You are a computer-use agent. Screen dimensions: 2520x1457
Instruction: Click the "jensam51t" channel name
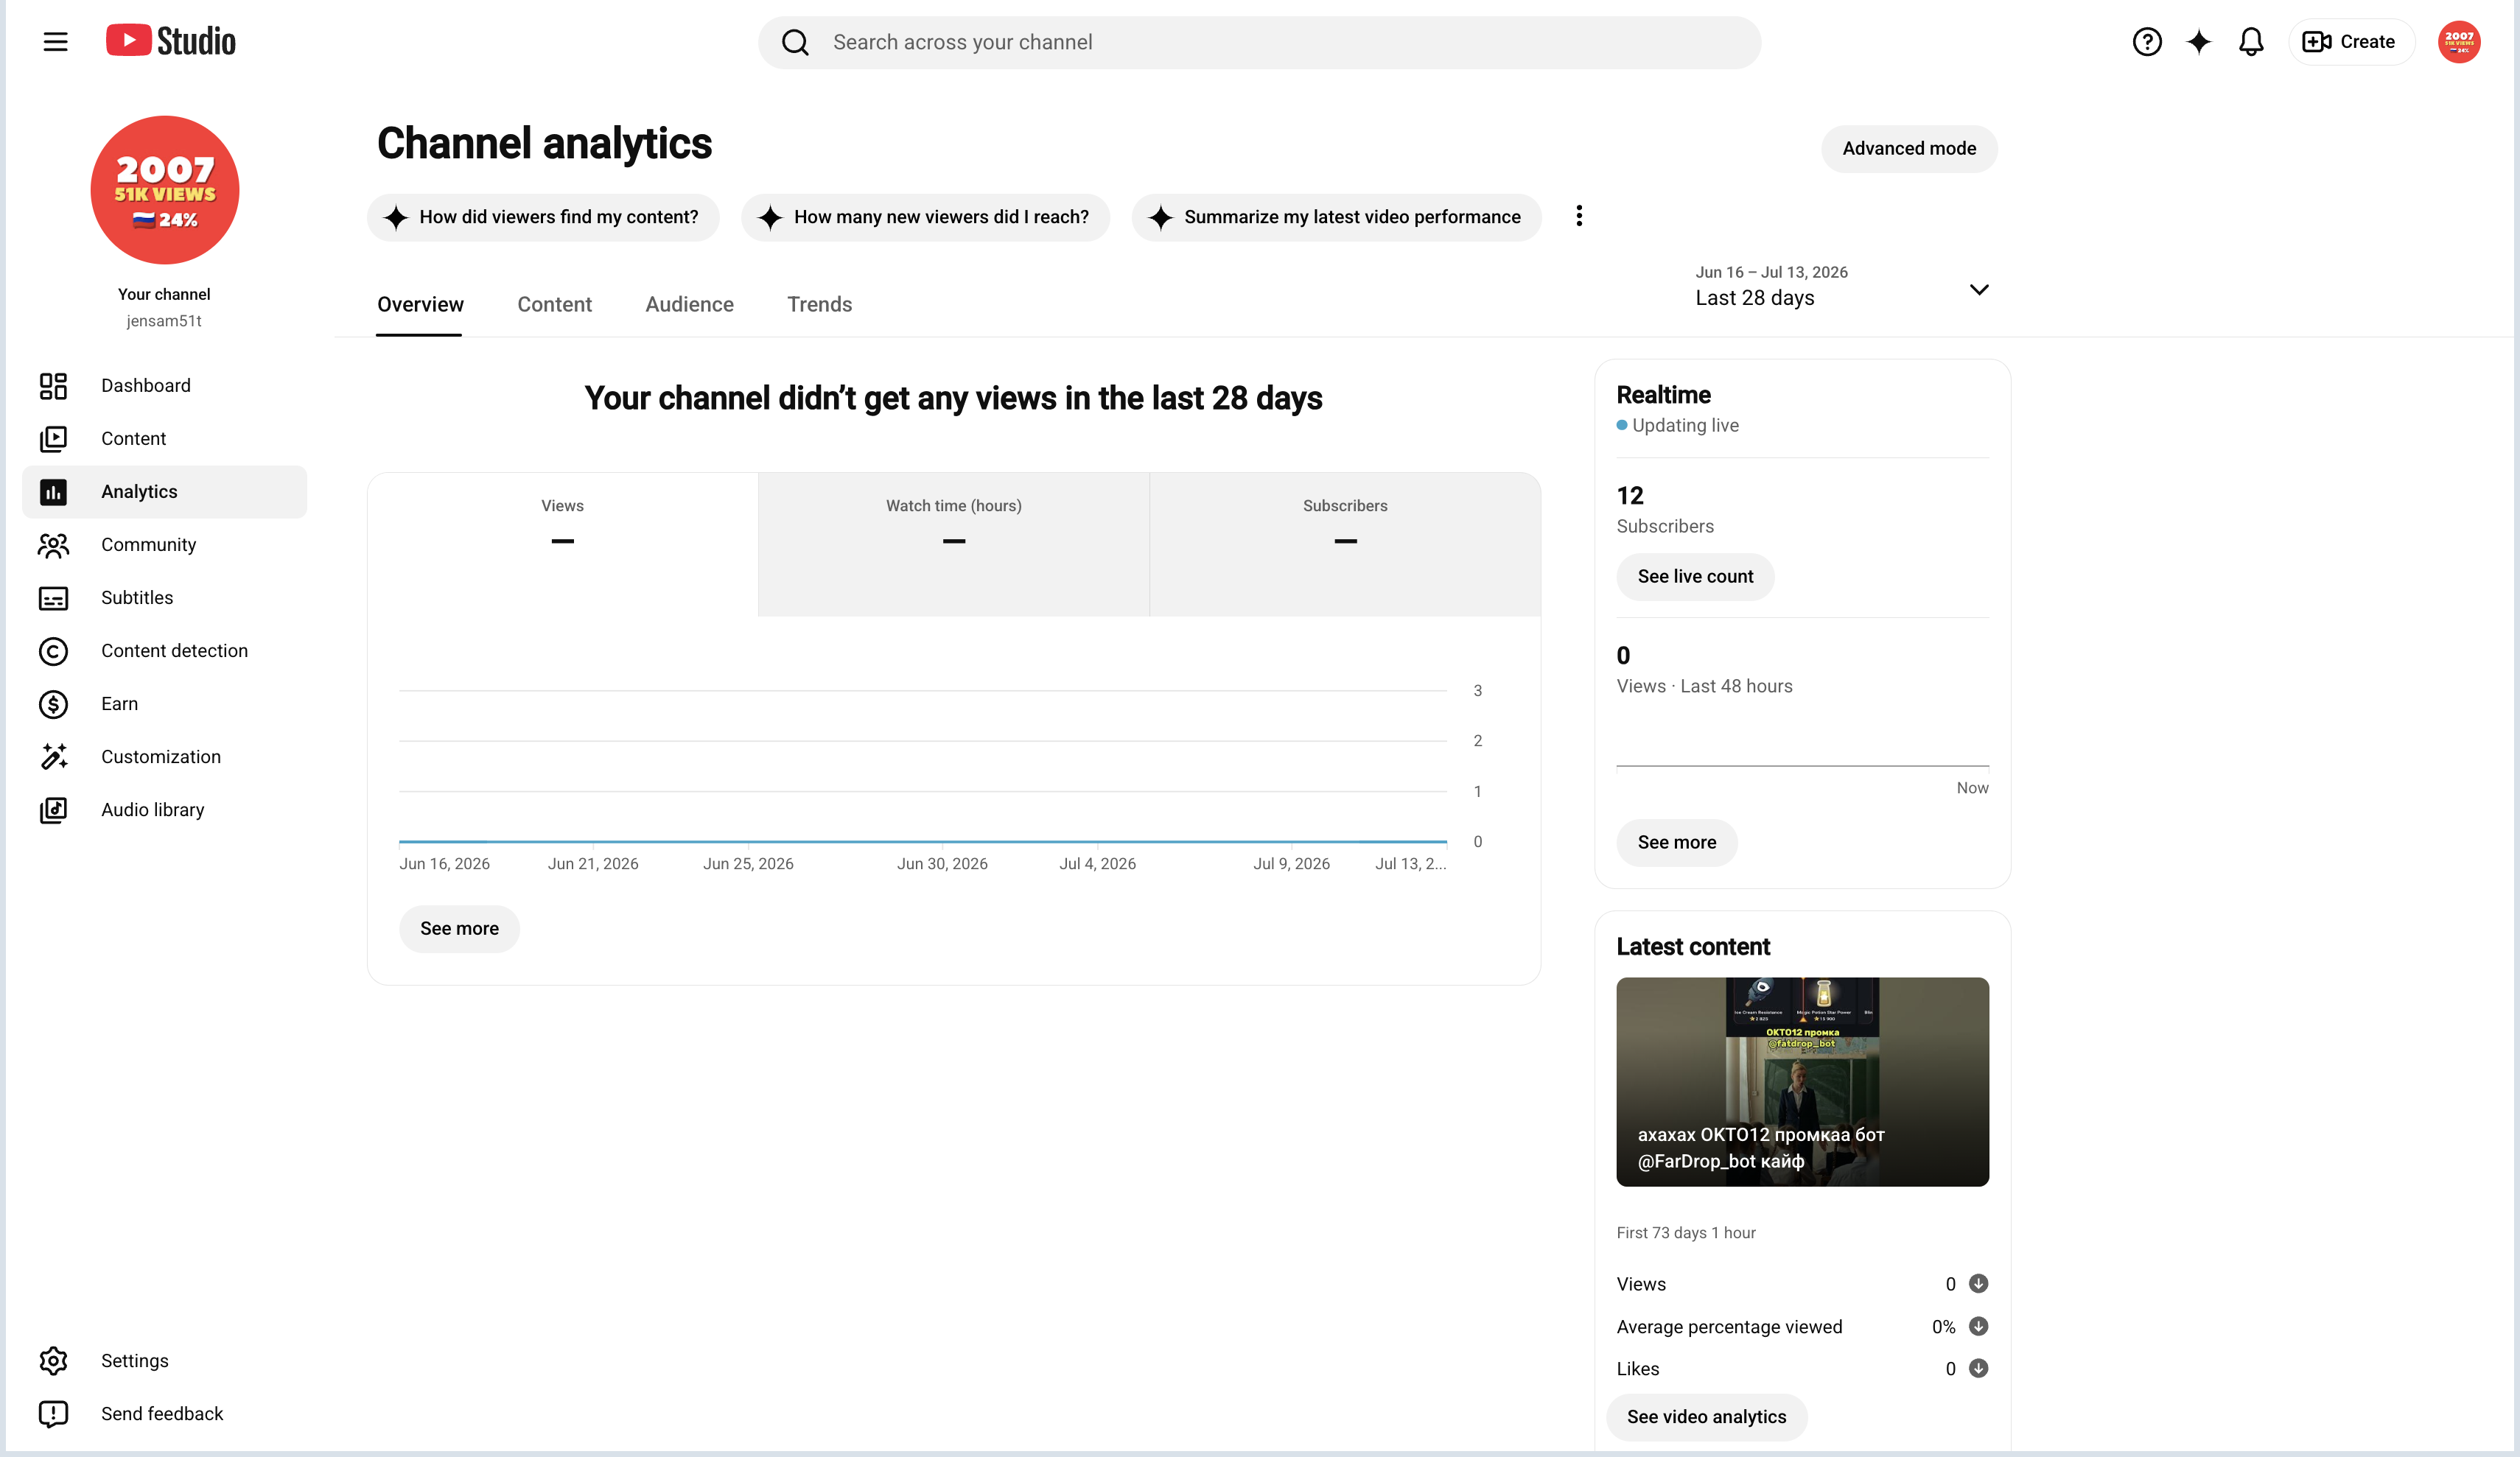click(x=164, y=321)
